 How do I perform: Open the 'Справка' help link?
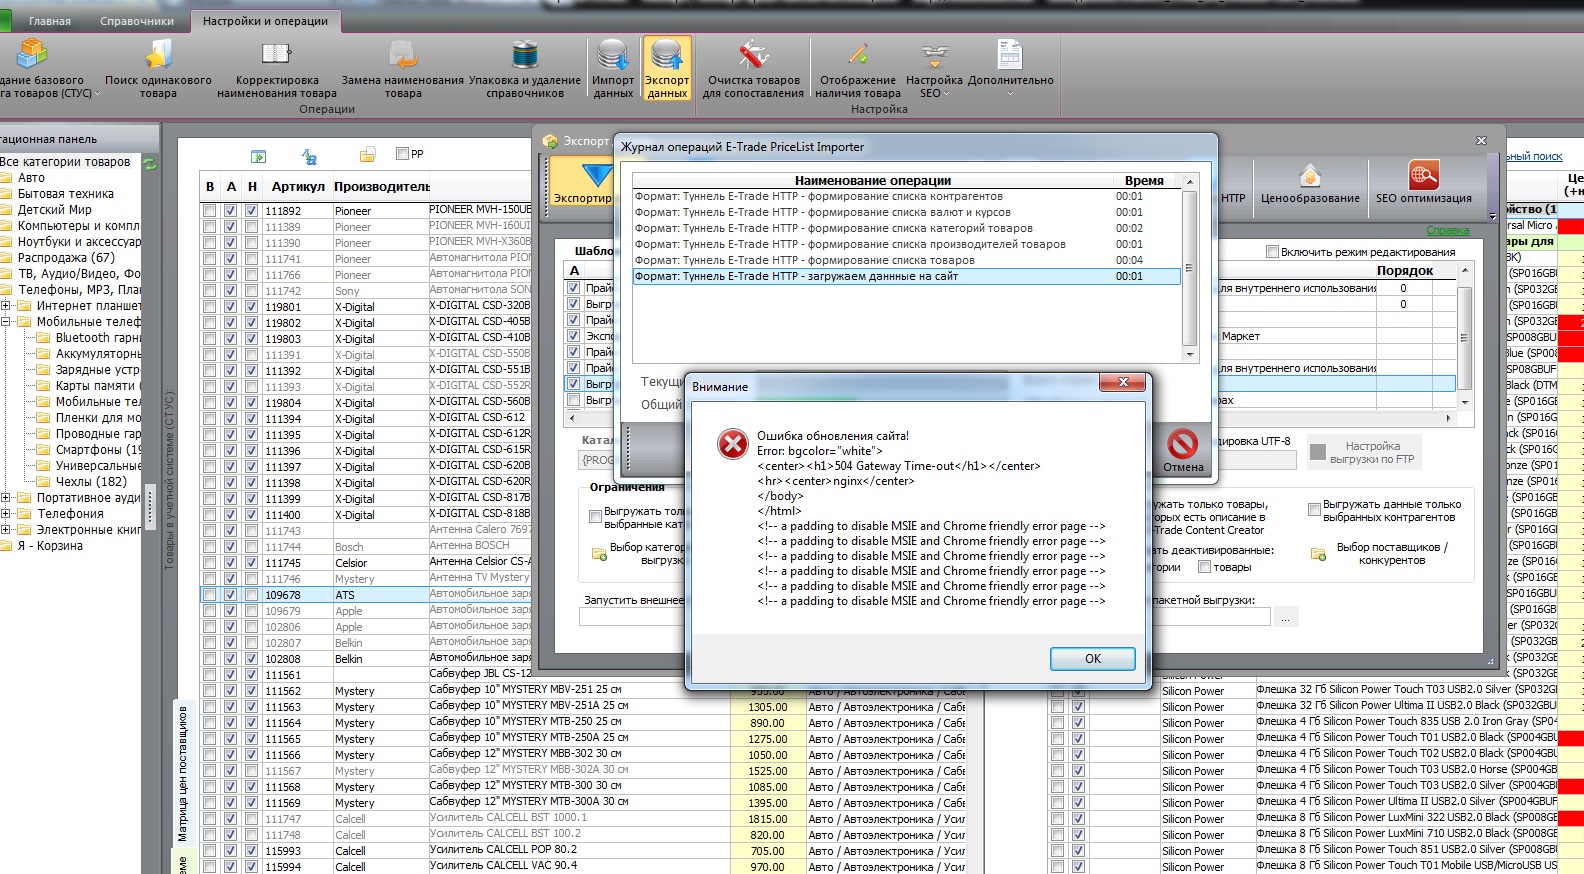(x=1448, y=230)
